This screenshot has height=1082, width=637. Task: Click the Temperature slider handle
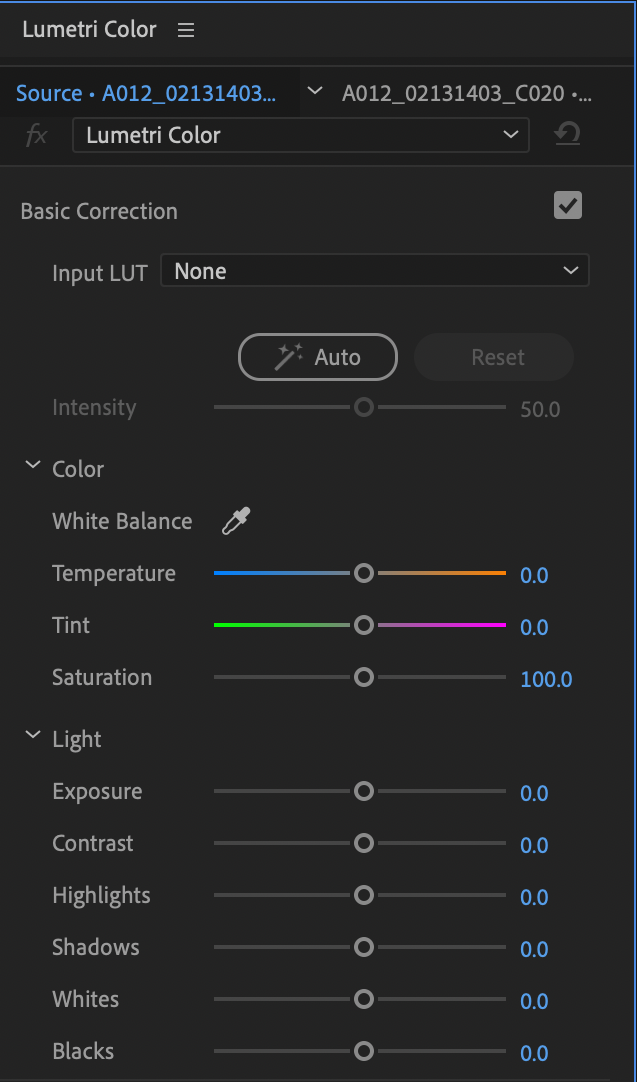[364, 573]
